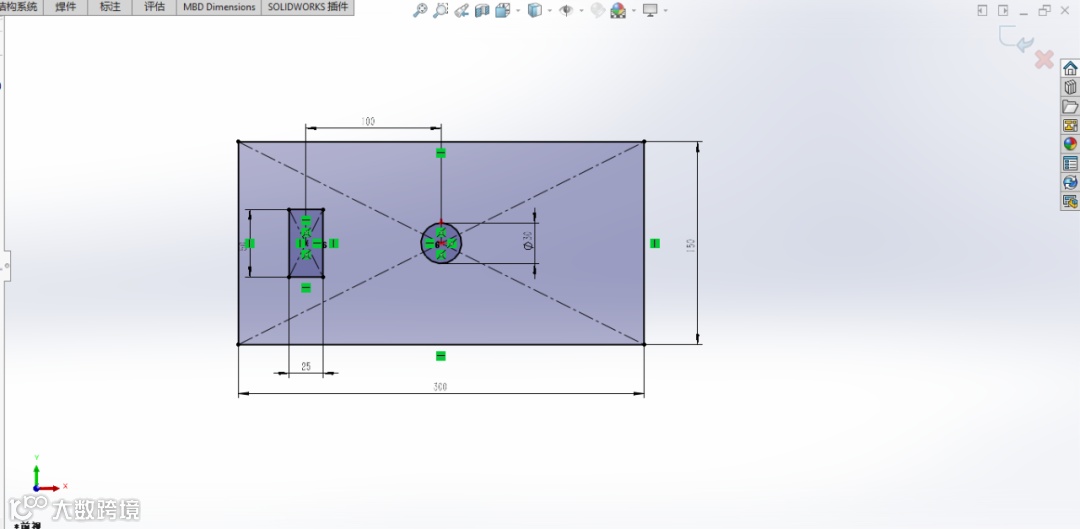Cancel the sketch with the red X
The width and height of the screenshot is (1080, 529).
(x=1044, y=59)
